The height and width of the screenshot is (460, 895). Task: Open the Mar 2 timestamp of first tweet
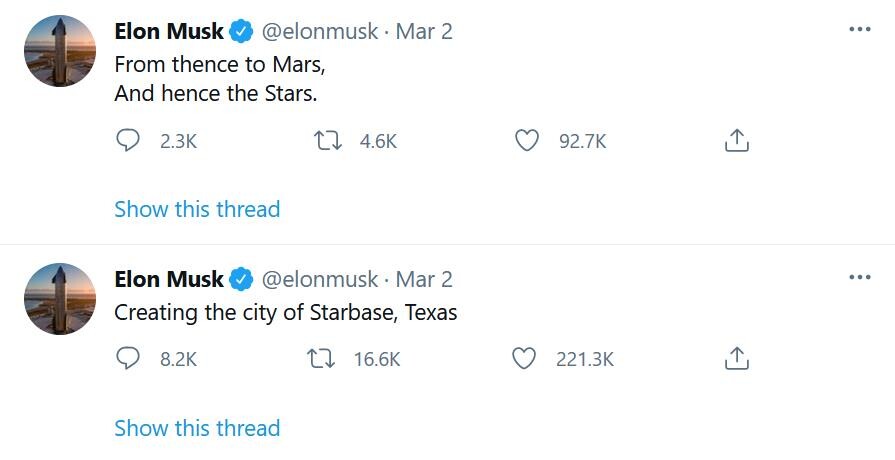424,31
